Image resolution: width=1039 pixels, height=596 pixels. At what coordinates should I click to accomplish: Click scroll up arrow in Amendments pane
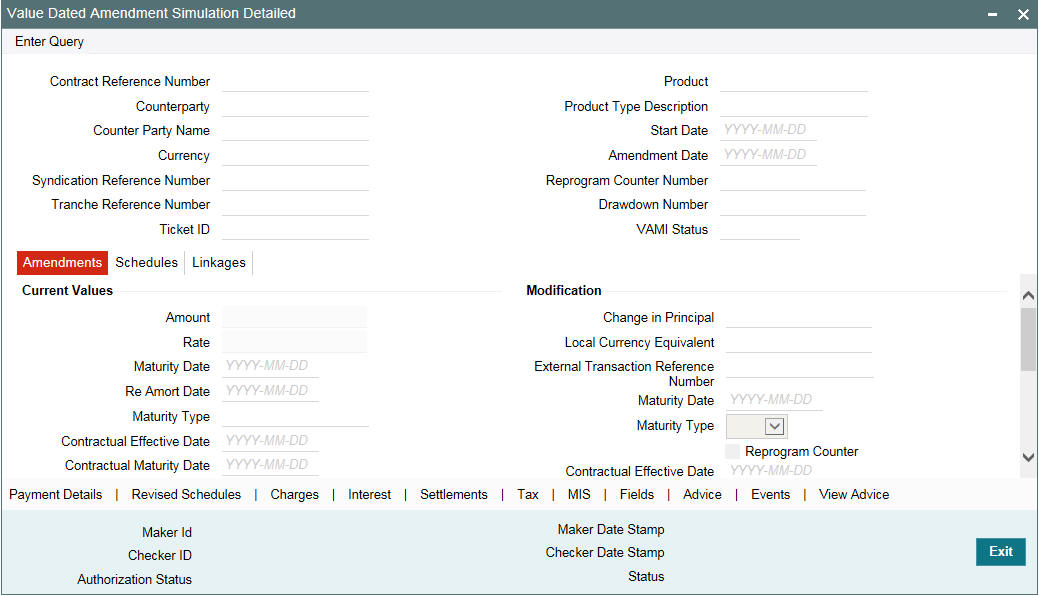pos(1028,296)
